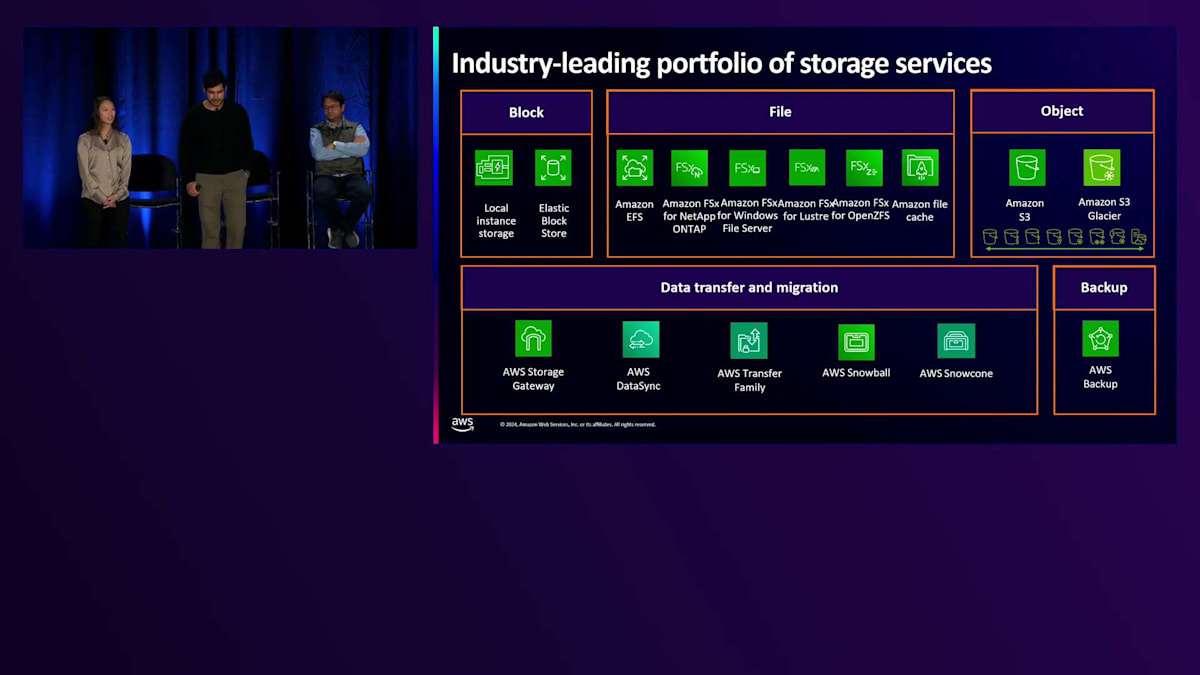Click the Data transfer and migration header
Viewport: 1200px width, 675px height.
coord(749,287)
